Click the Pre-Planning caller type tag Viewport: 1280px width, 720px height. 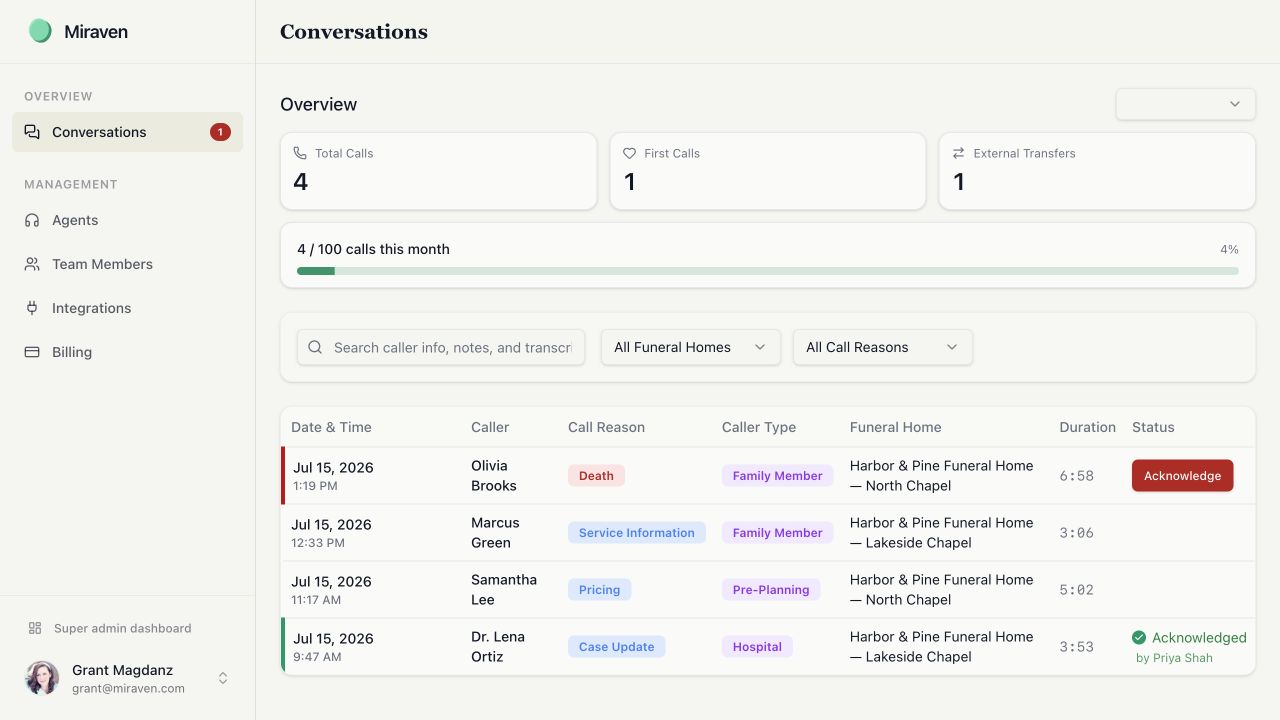771,590
